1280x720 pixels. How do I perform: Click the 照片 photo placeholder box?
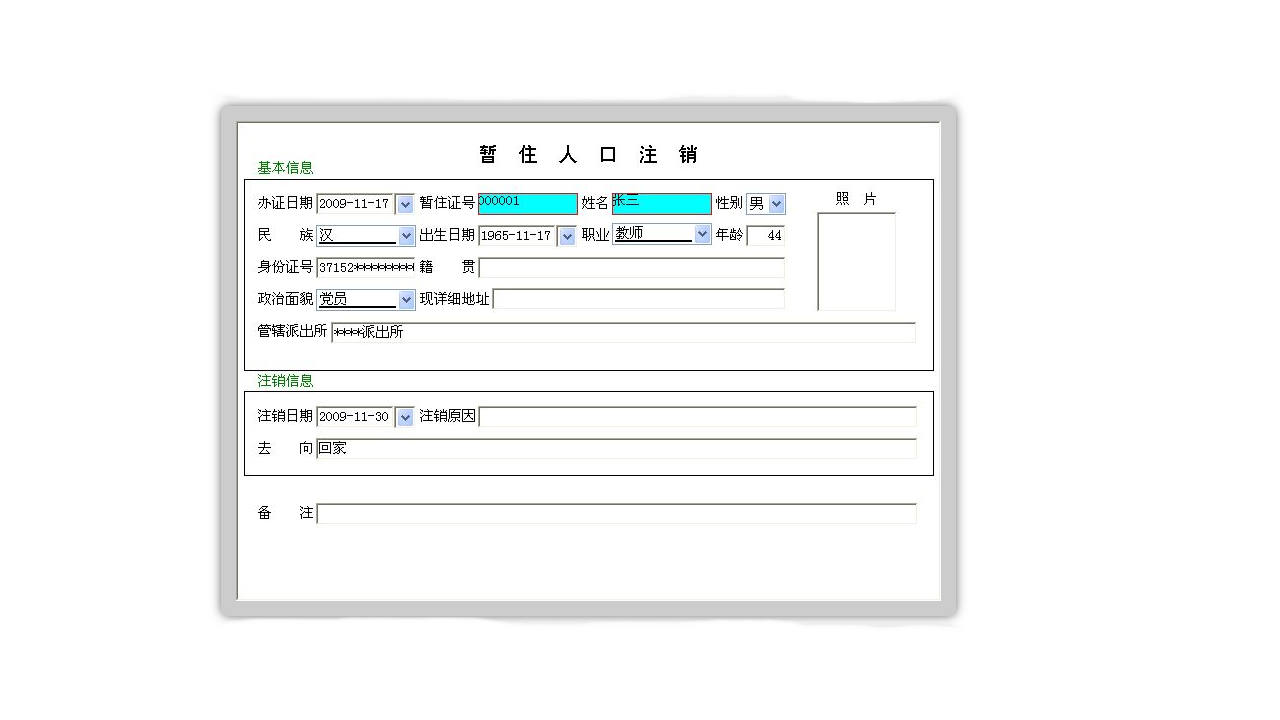click(x=856, y=260)
